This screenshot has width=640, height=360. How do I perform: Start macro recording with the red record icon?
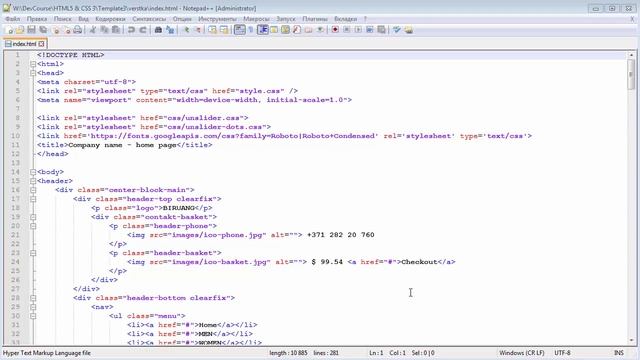(x=335, y=30)
